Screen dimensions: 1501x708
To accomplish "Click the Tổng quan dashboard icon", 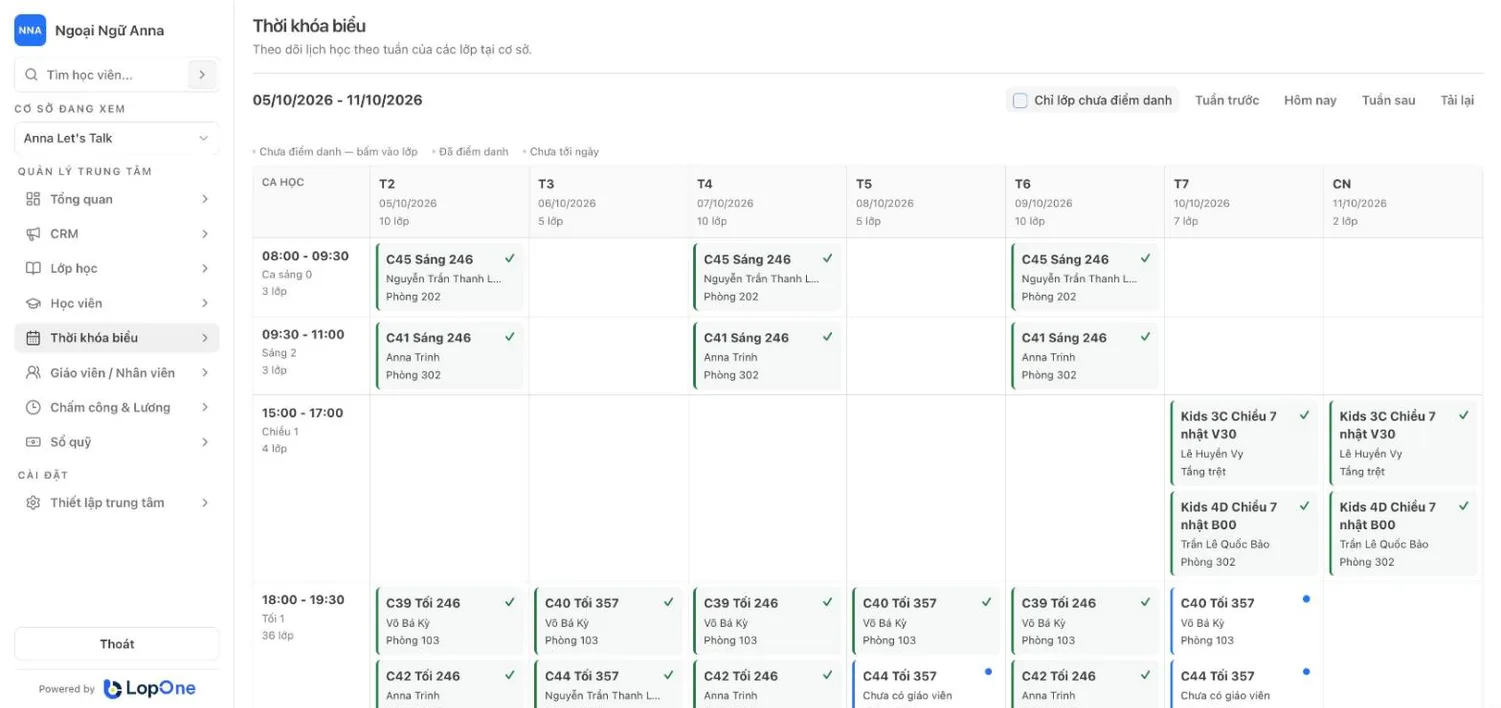I will [33, 199].
